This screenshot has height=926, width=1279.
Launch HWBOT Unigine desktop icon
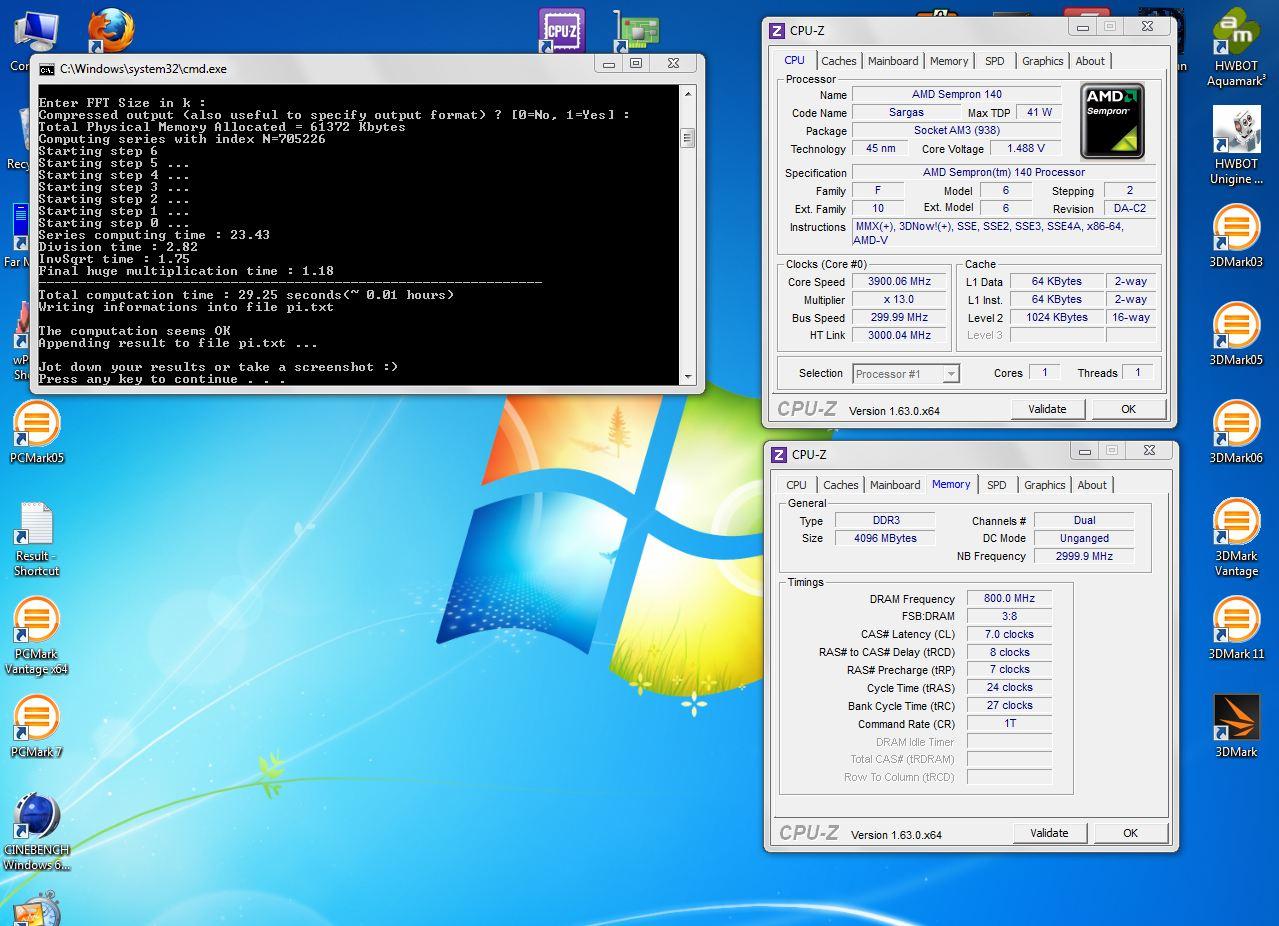coord(1236,145)
